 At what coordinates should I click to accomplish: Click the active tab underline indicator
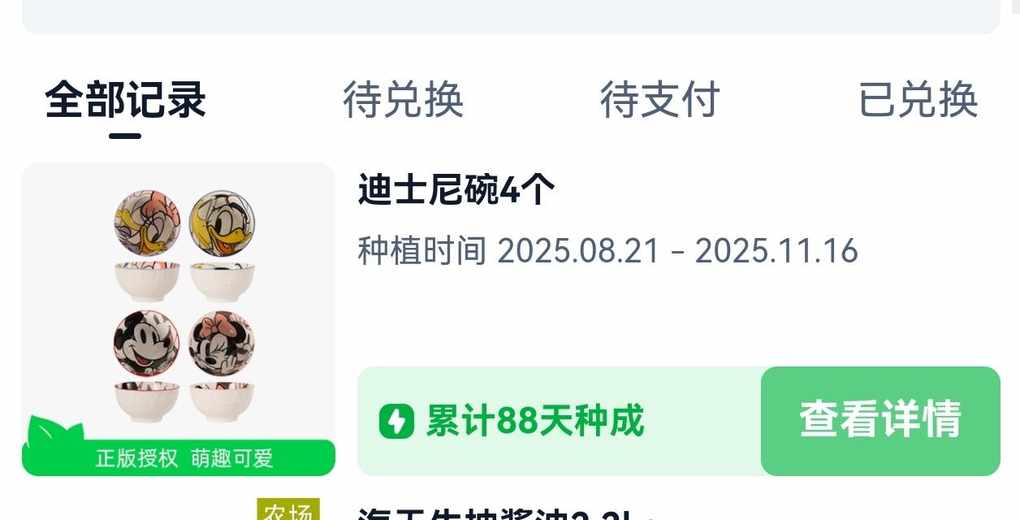tap(125, 136)
